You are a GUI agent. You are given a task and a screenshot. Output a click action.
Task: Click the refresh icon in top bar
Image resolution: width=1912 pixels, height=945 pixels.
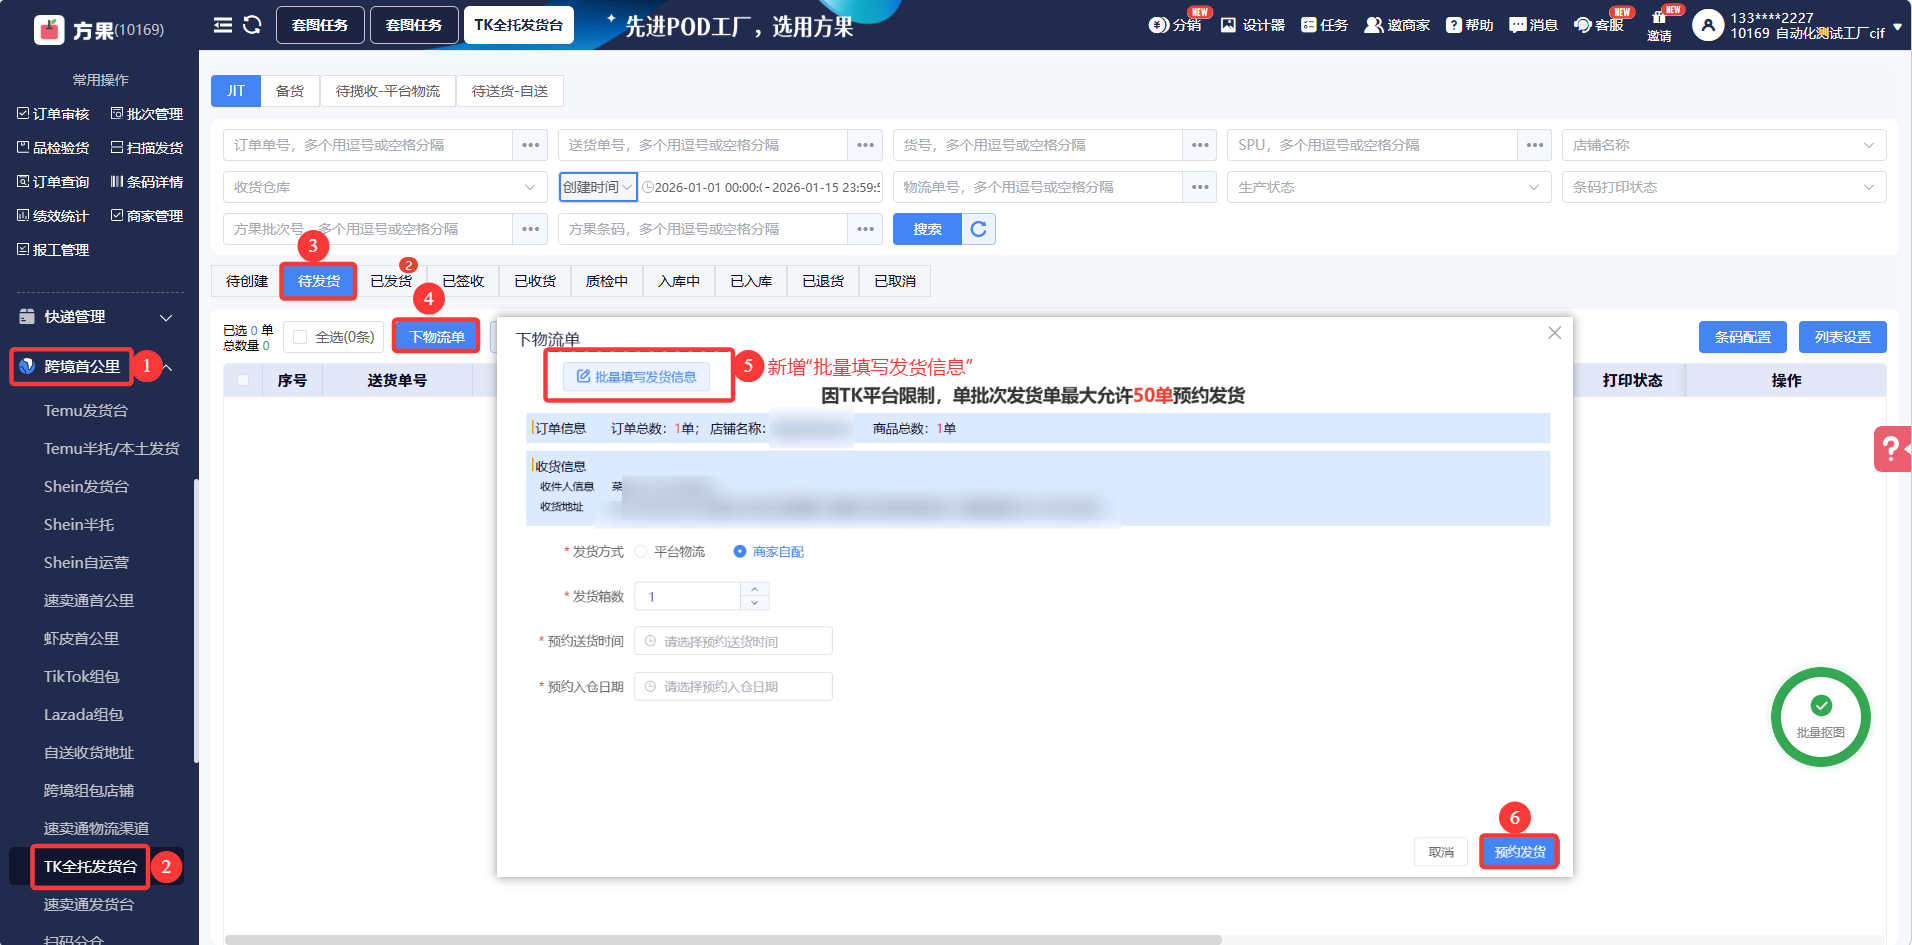pos(252,25)
